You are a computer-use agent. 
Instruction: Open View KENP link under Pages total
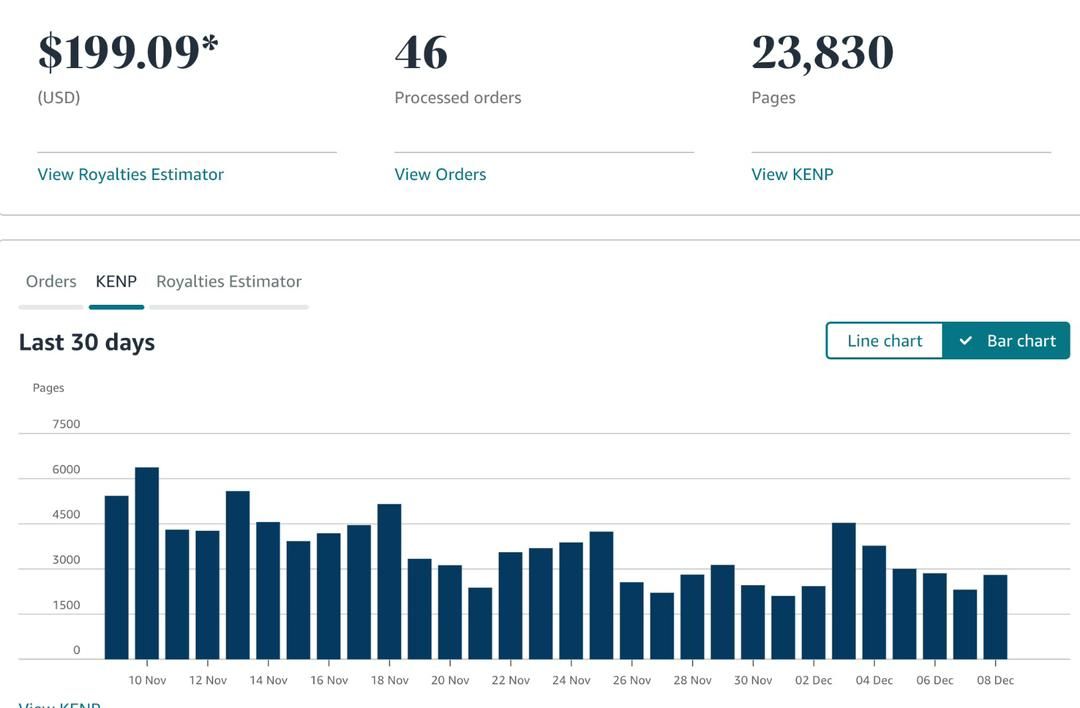(792, 174)
